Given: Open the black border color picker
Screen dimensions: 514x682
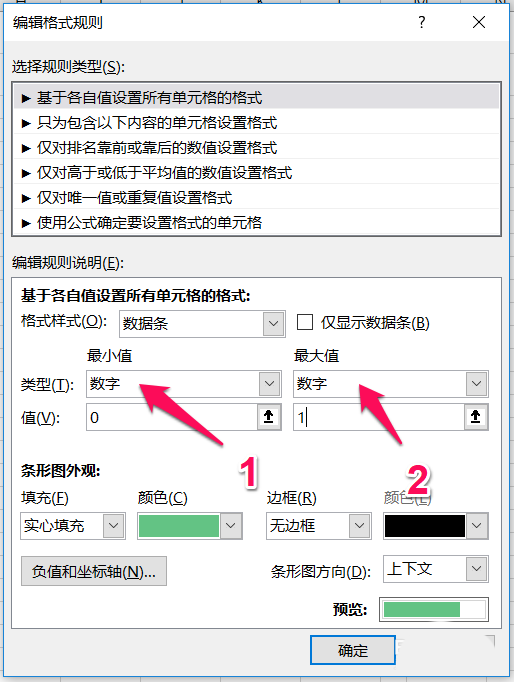Looking at the screenshot, I should (435, 525).
